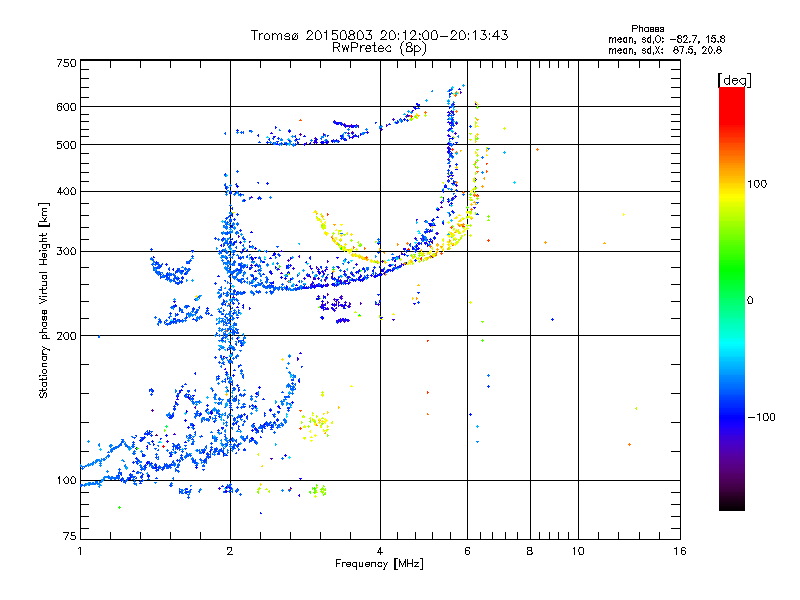Click the x-axis tick label '1'
800x600 pixels.
(80, 551)
